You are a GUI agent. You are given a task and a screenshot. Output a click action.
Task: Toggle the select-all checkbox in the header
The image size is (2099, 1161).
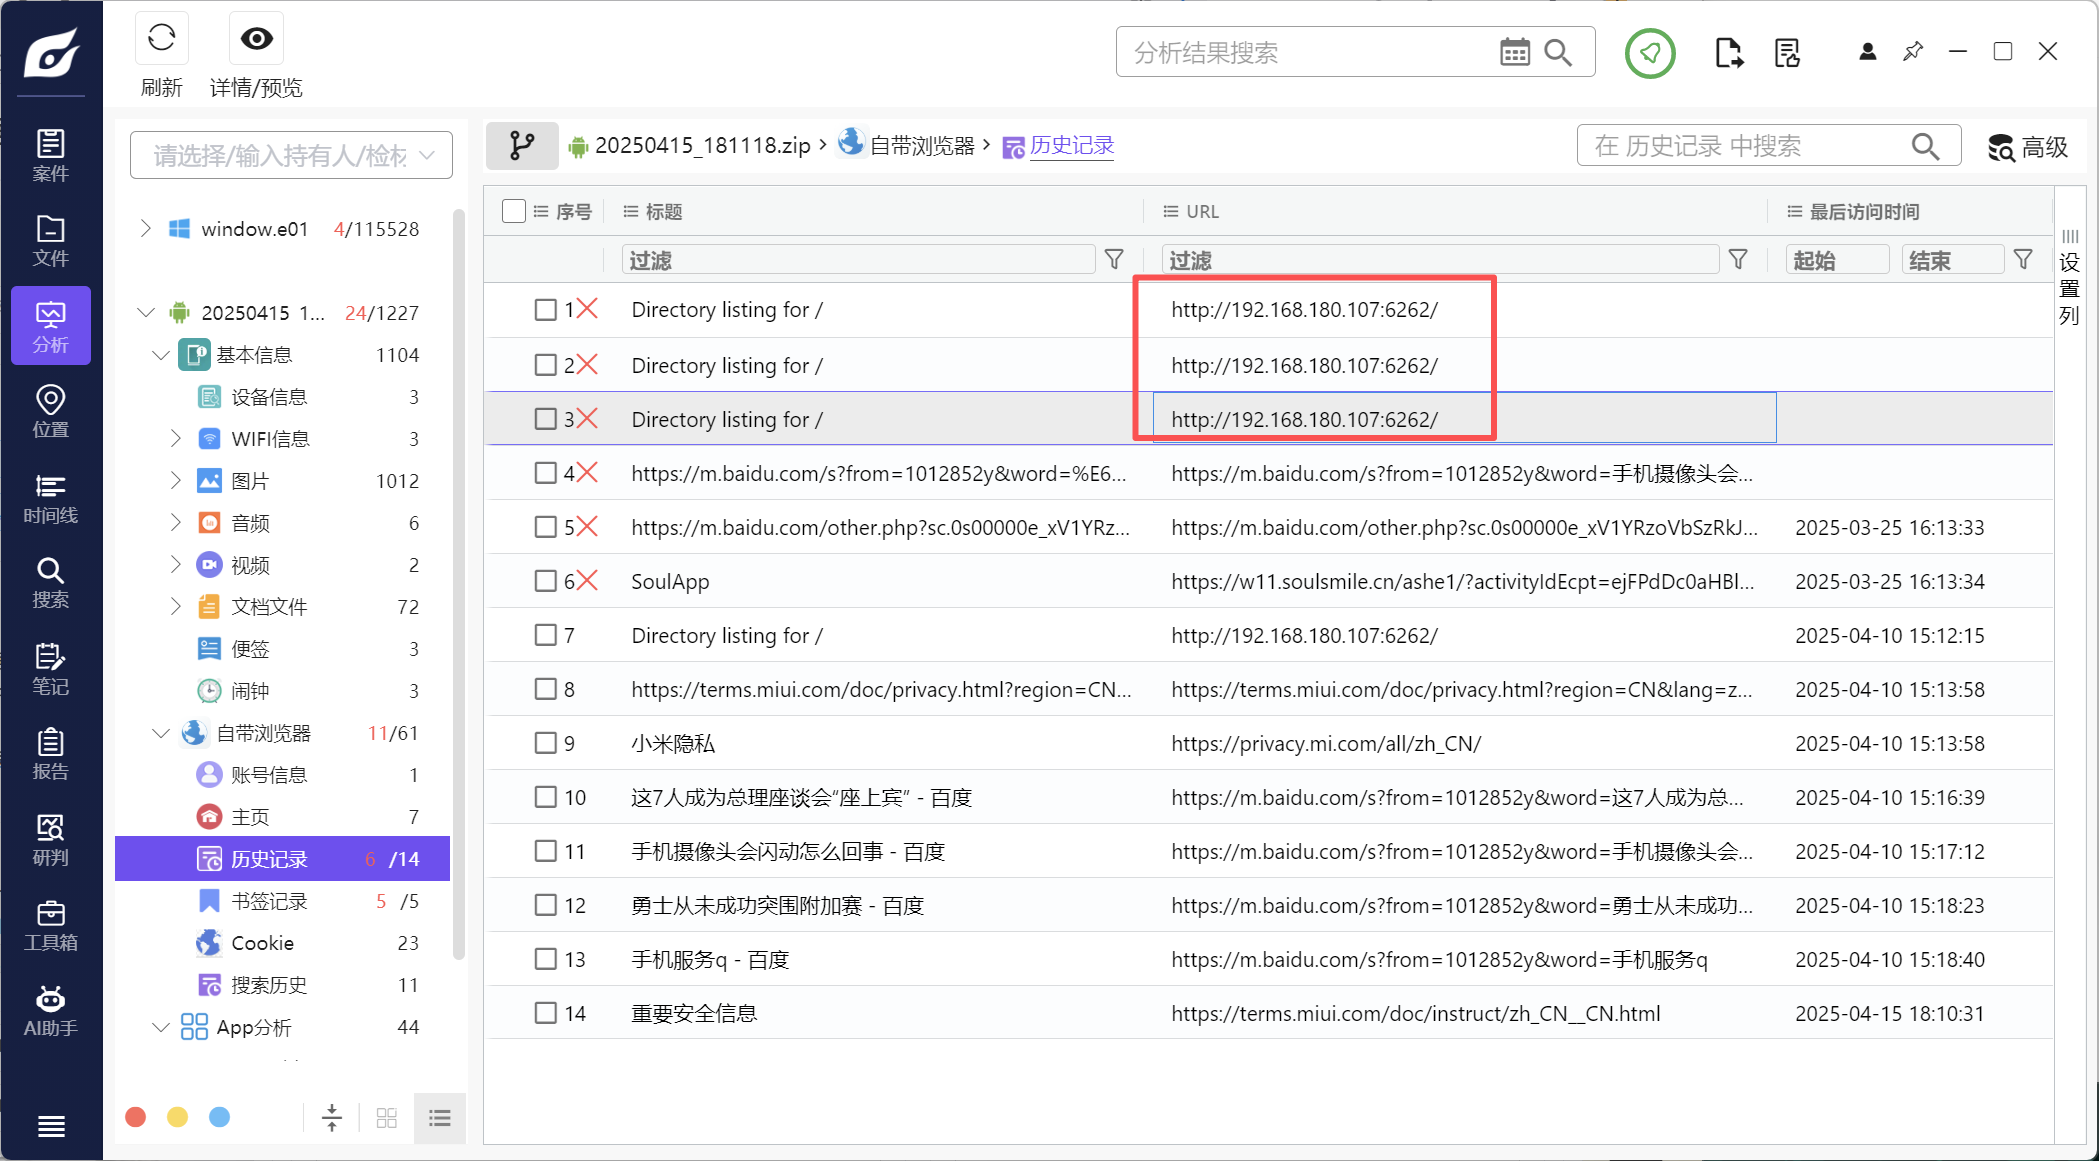pyautogui.click(x=514, y=211)
